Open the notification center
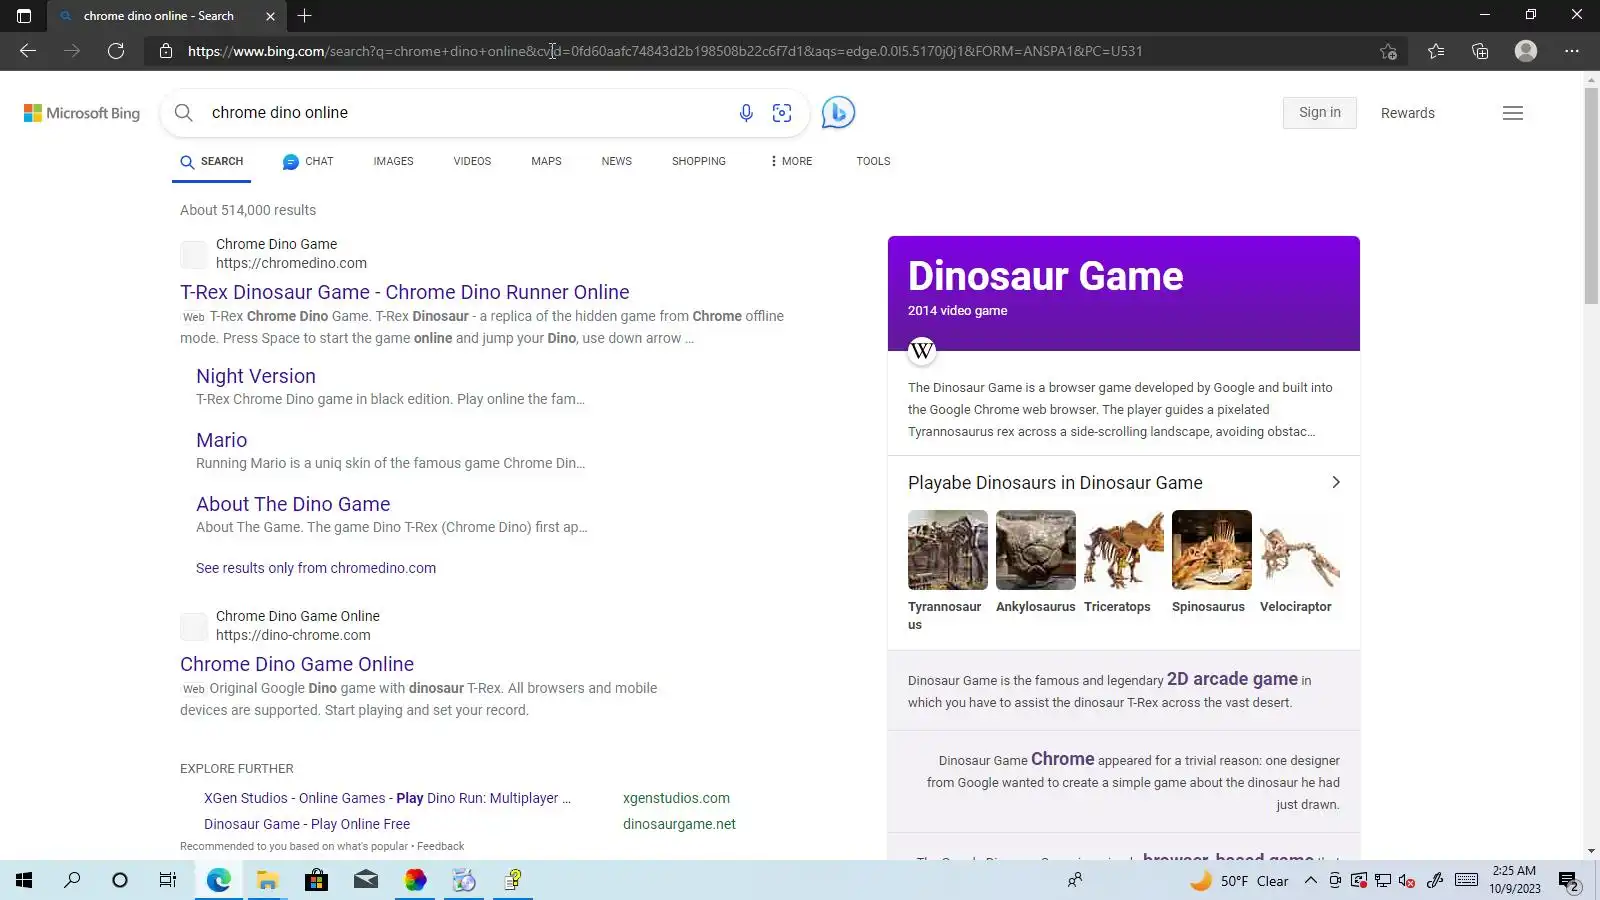Screen dimensions: 1600x900 pyautogui.click(x=1568, y=881)
